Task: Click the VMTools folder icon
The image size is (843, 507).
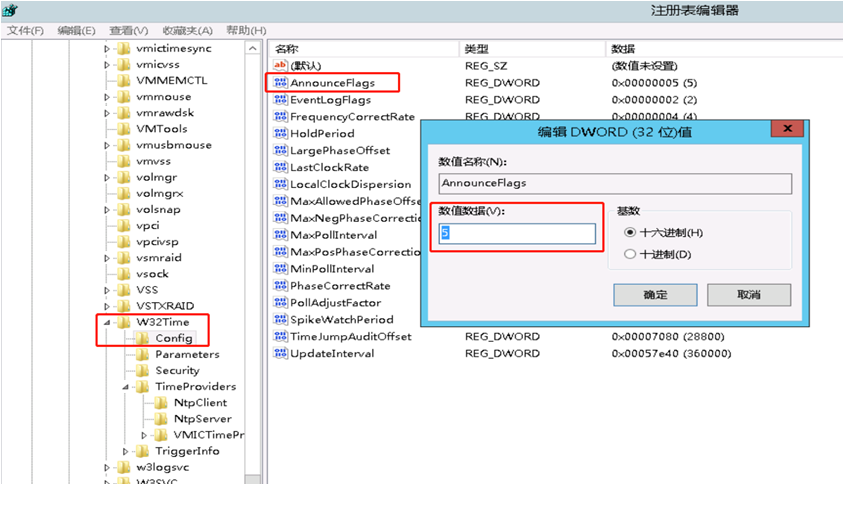Action: pyautogui.click(x=124, y=129)
